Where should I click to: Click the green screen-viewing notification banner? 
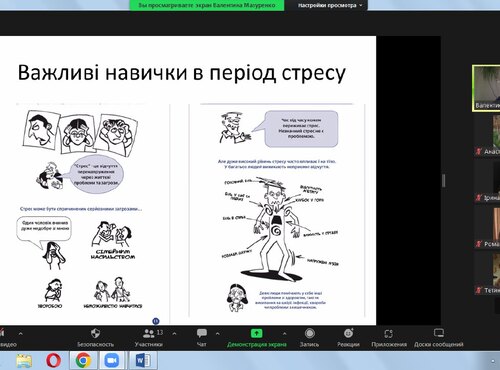tap(207, 5)
